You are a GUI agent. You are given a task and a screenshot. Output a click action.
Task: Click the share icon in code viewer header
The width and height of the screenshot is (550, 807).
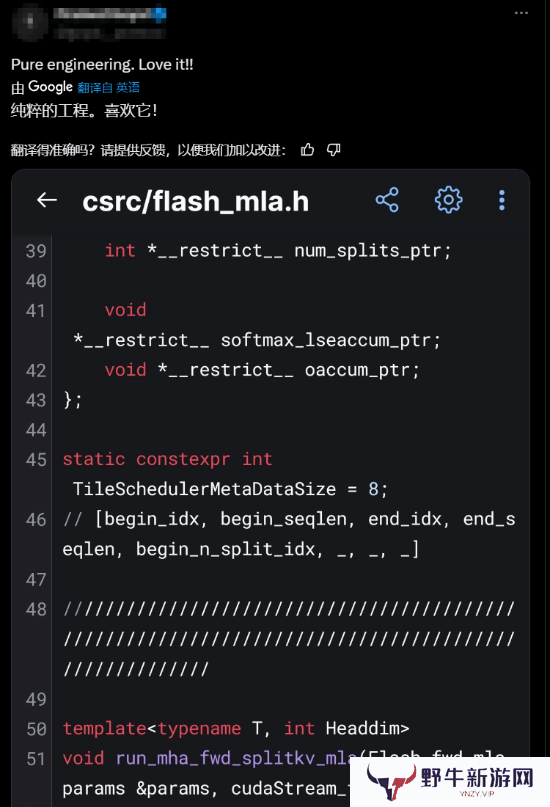(x=387, y=200)
